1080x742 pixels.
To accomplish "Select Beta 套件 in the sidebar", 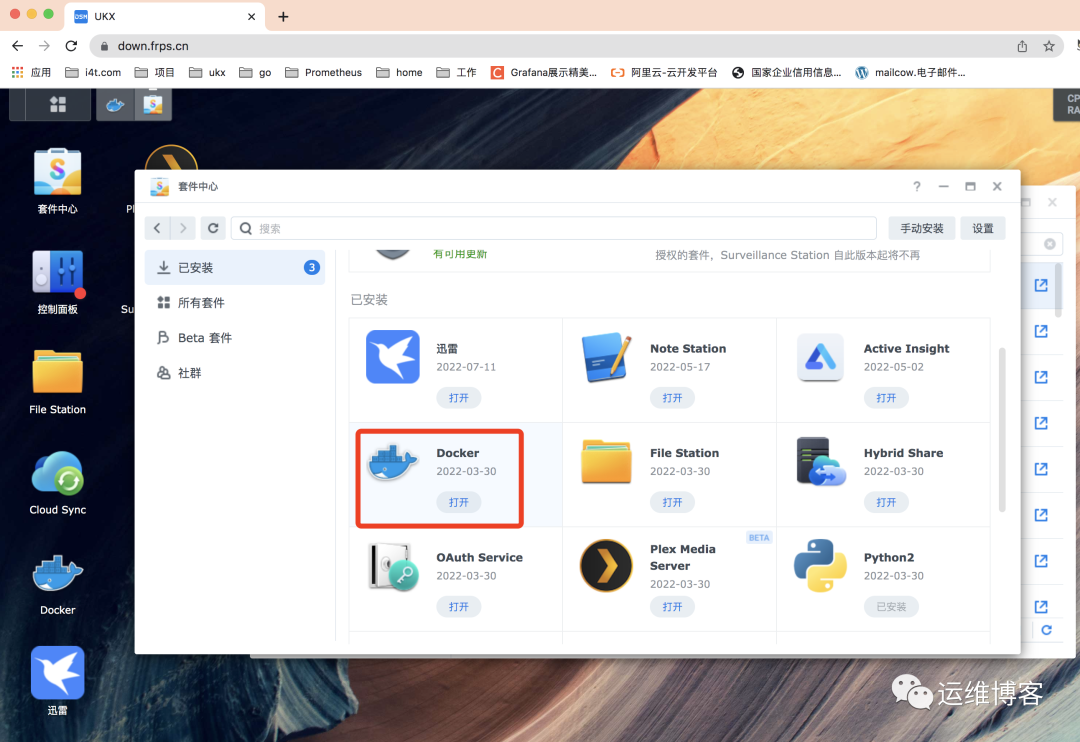I will 235,338.
